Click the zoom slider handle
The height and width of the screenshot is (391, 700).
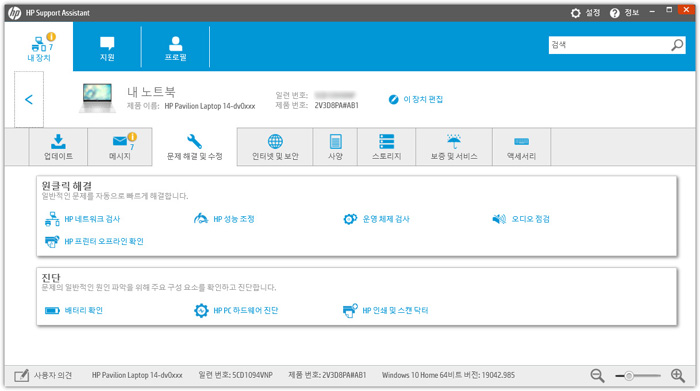pos(629,376)
